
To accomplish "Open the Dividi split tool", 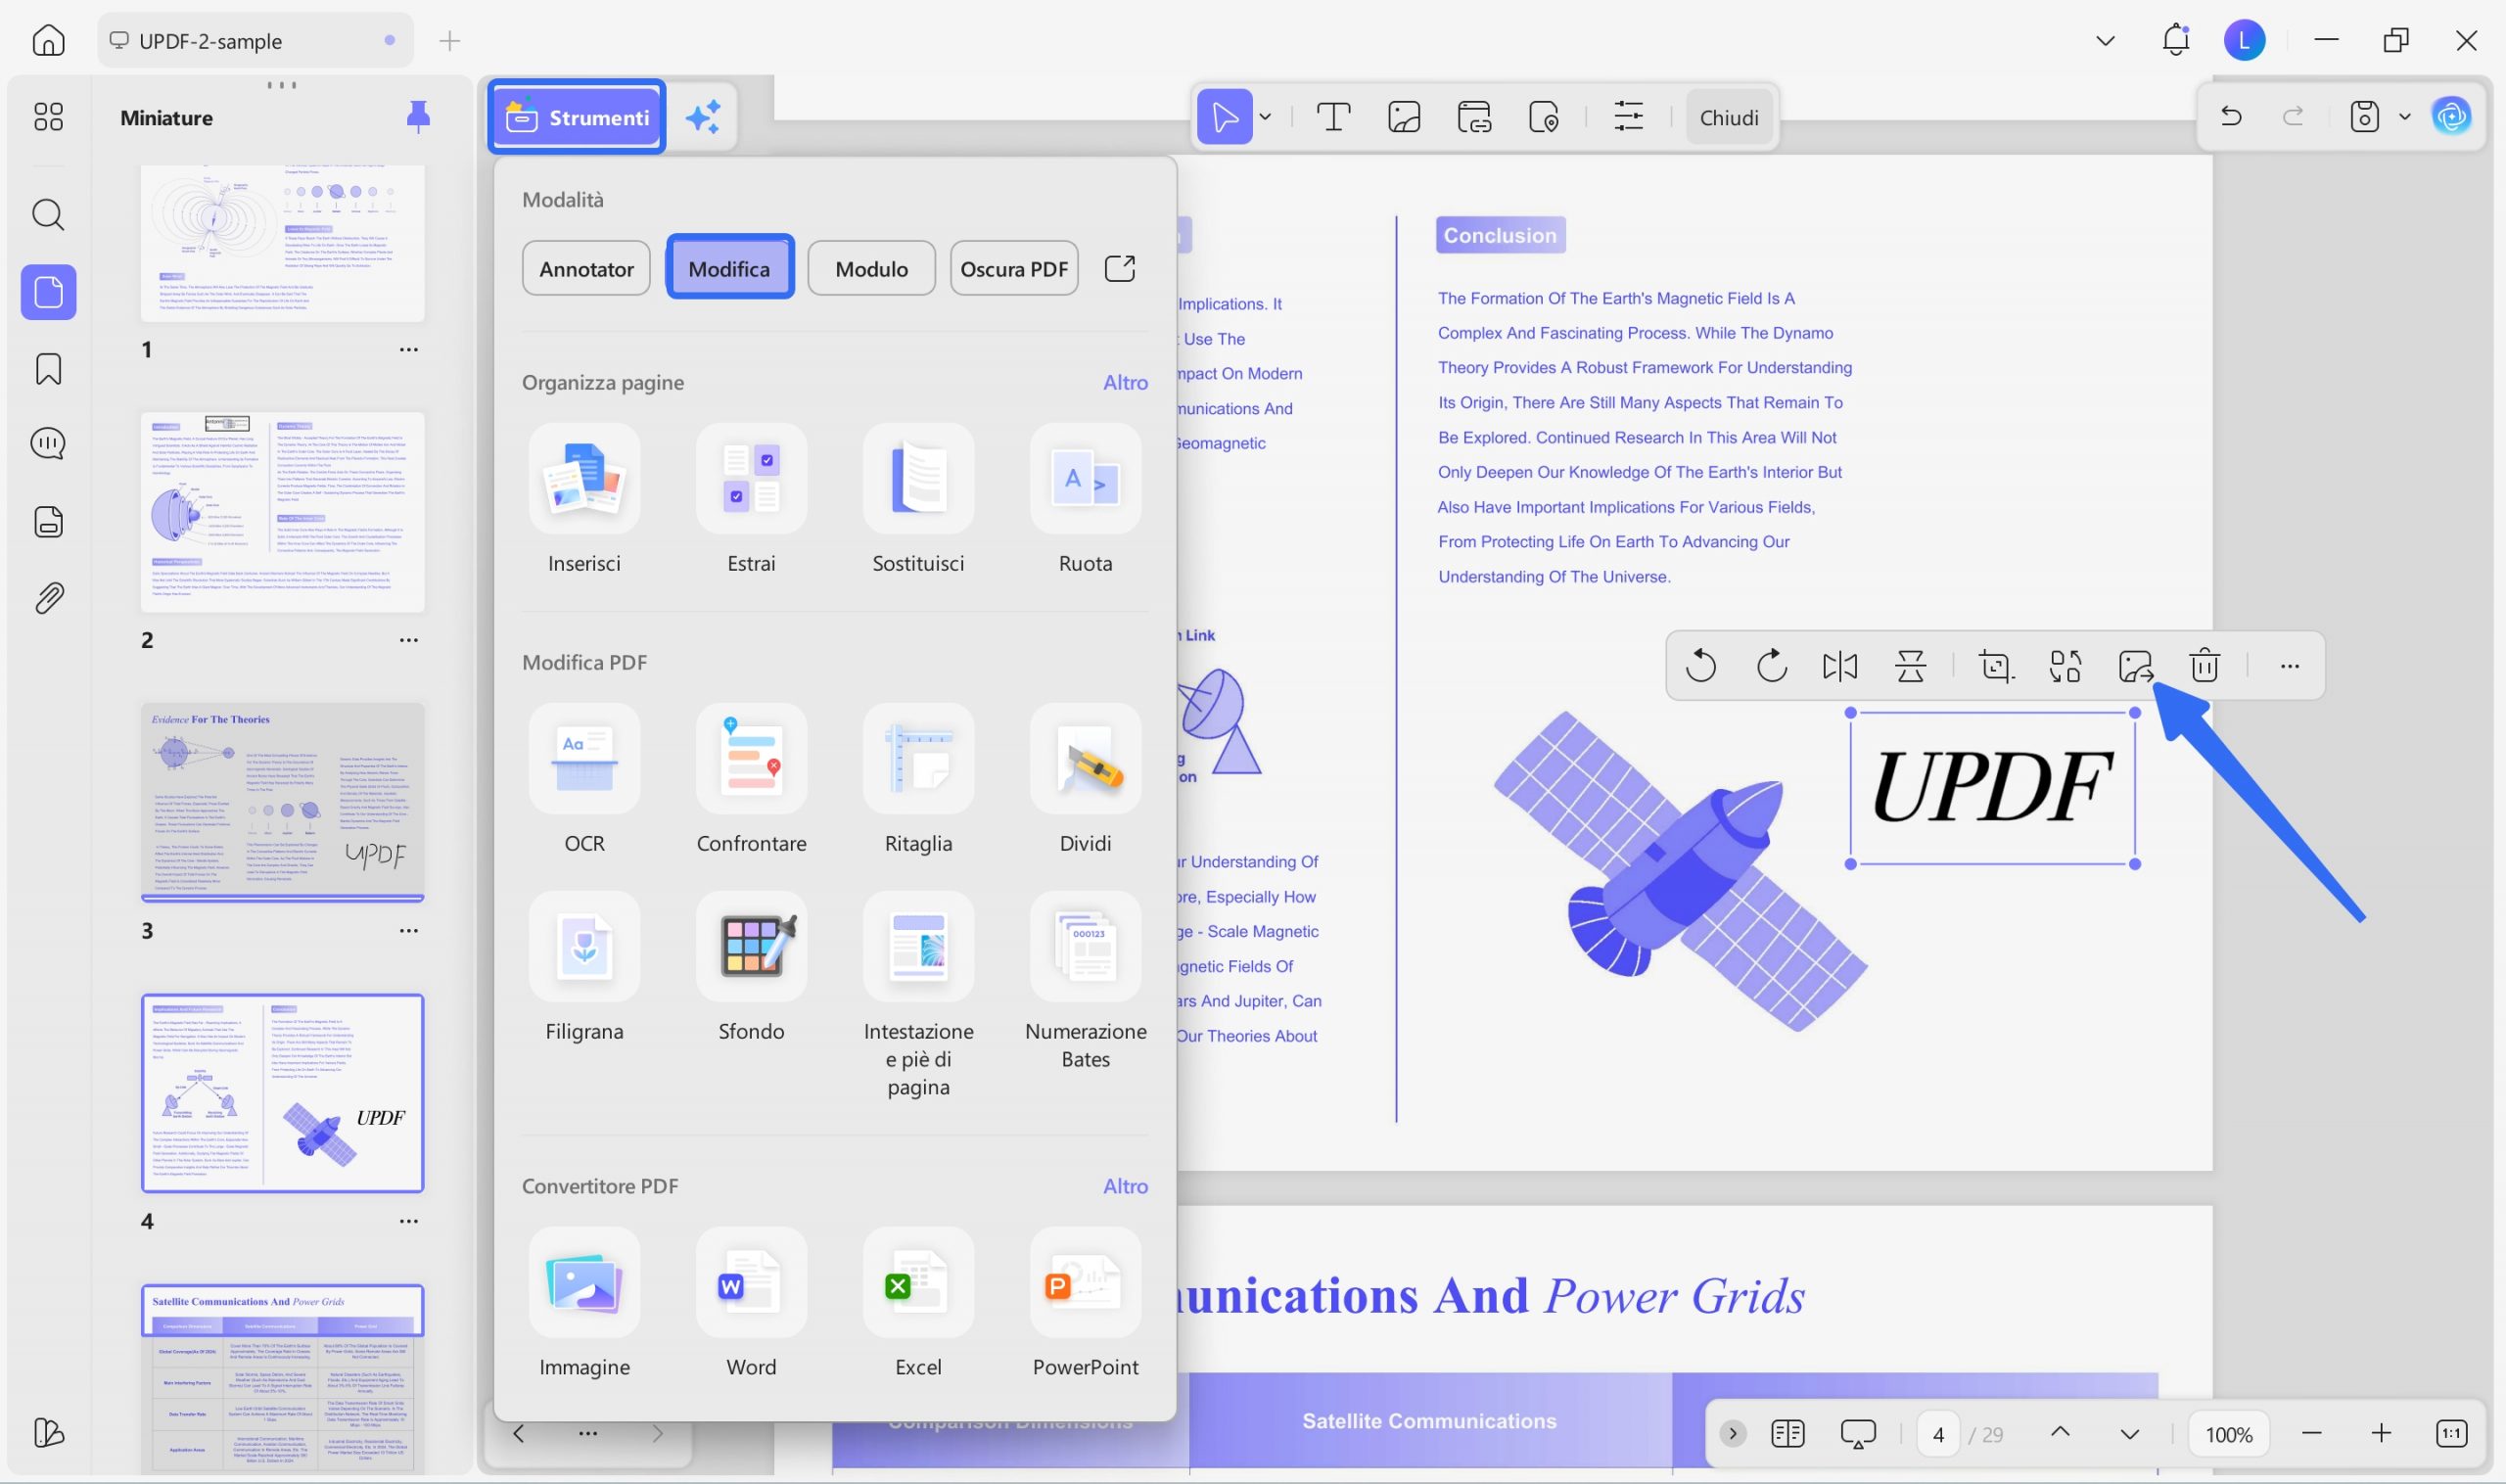I will (1085, 778).
